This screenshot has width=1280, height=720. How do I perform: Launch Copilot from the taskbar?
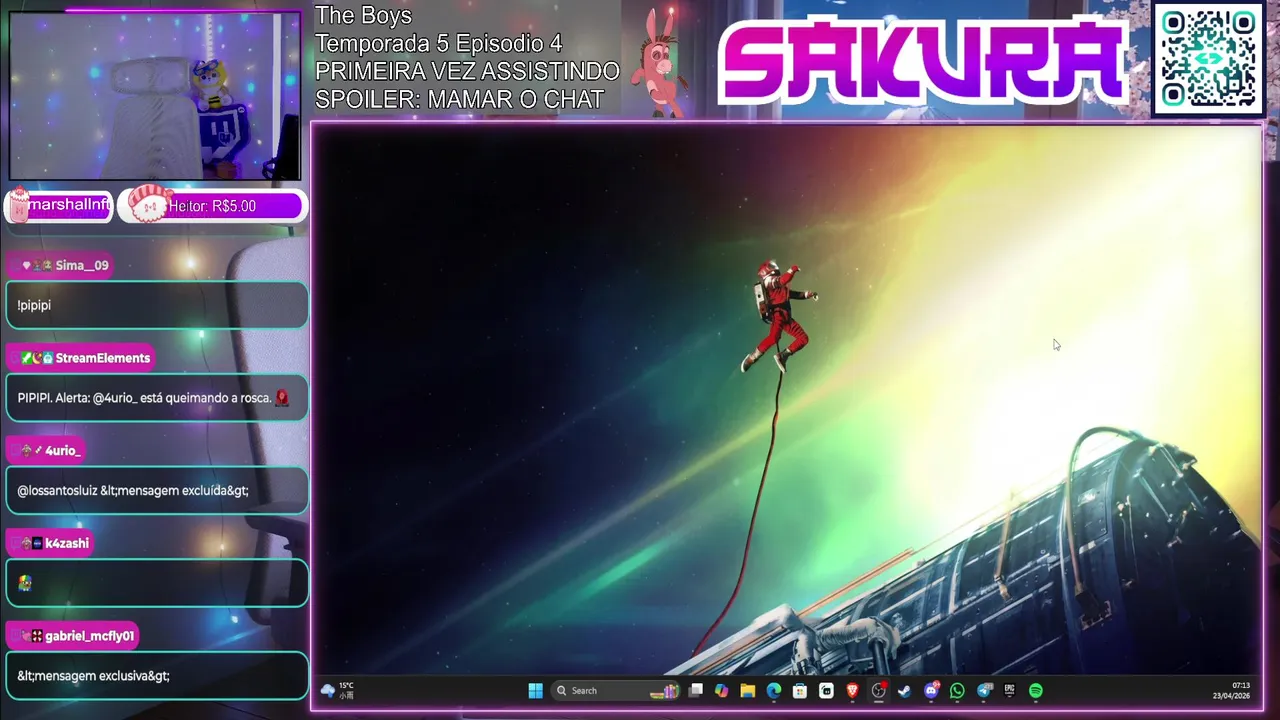coord(721,690)
